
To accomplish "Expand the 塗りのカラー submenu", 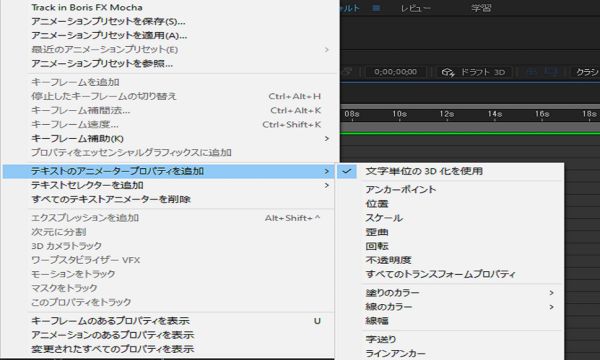I will tap(450, 293).
